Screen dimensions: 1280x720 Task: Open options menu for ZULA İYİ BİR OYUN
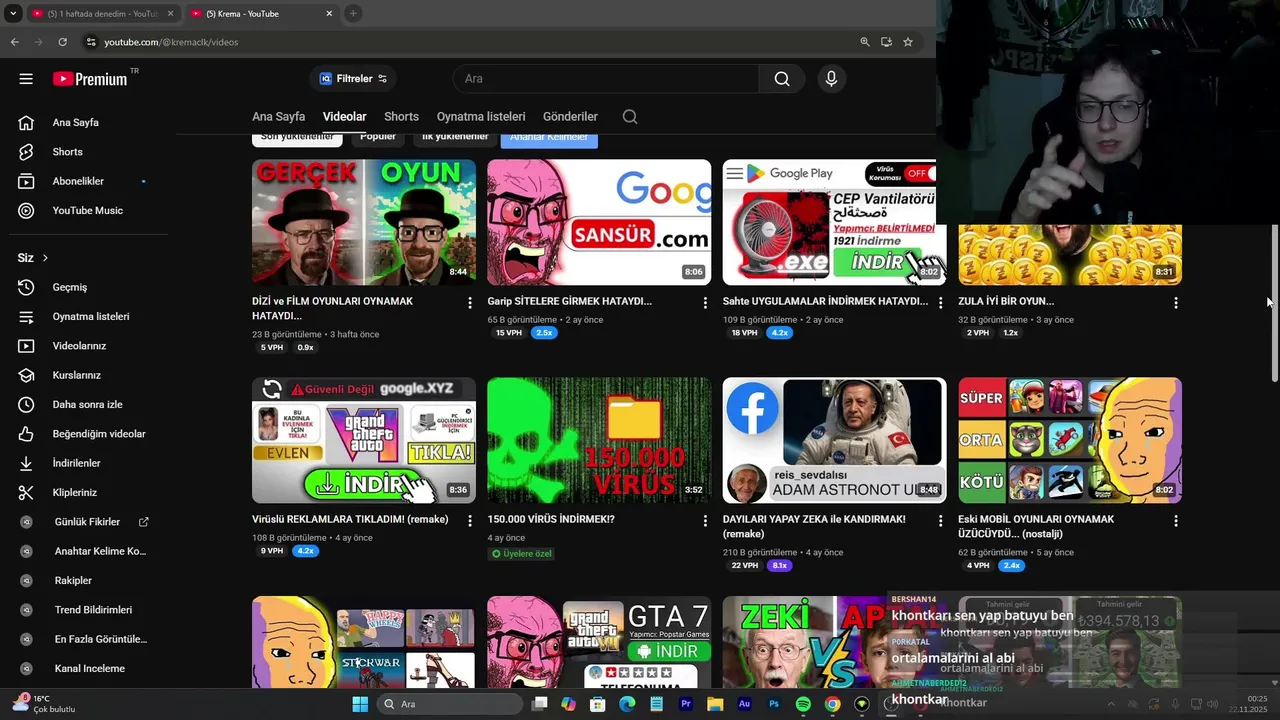[1176, 302]
